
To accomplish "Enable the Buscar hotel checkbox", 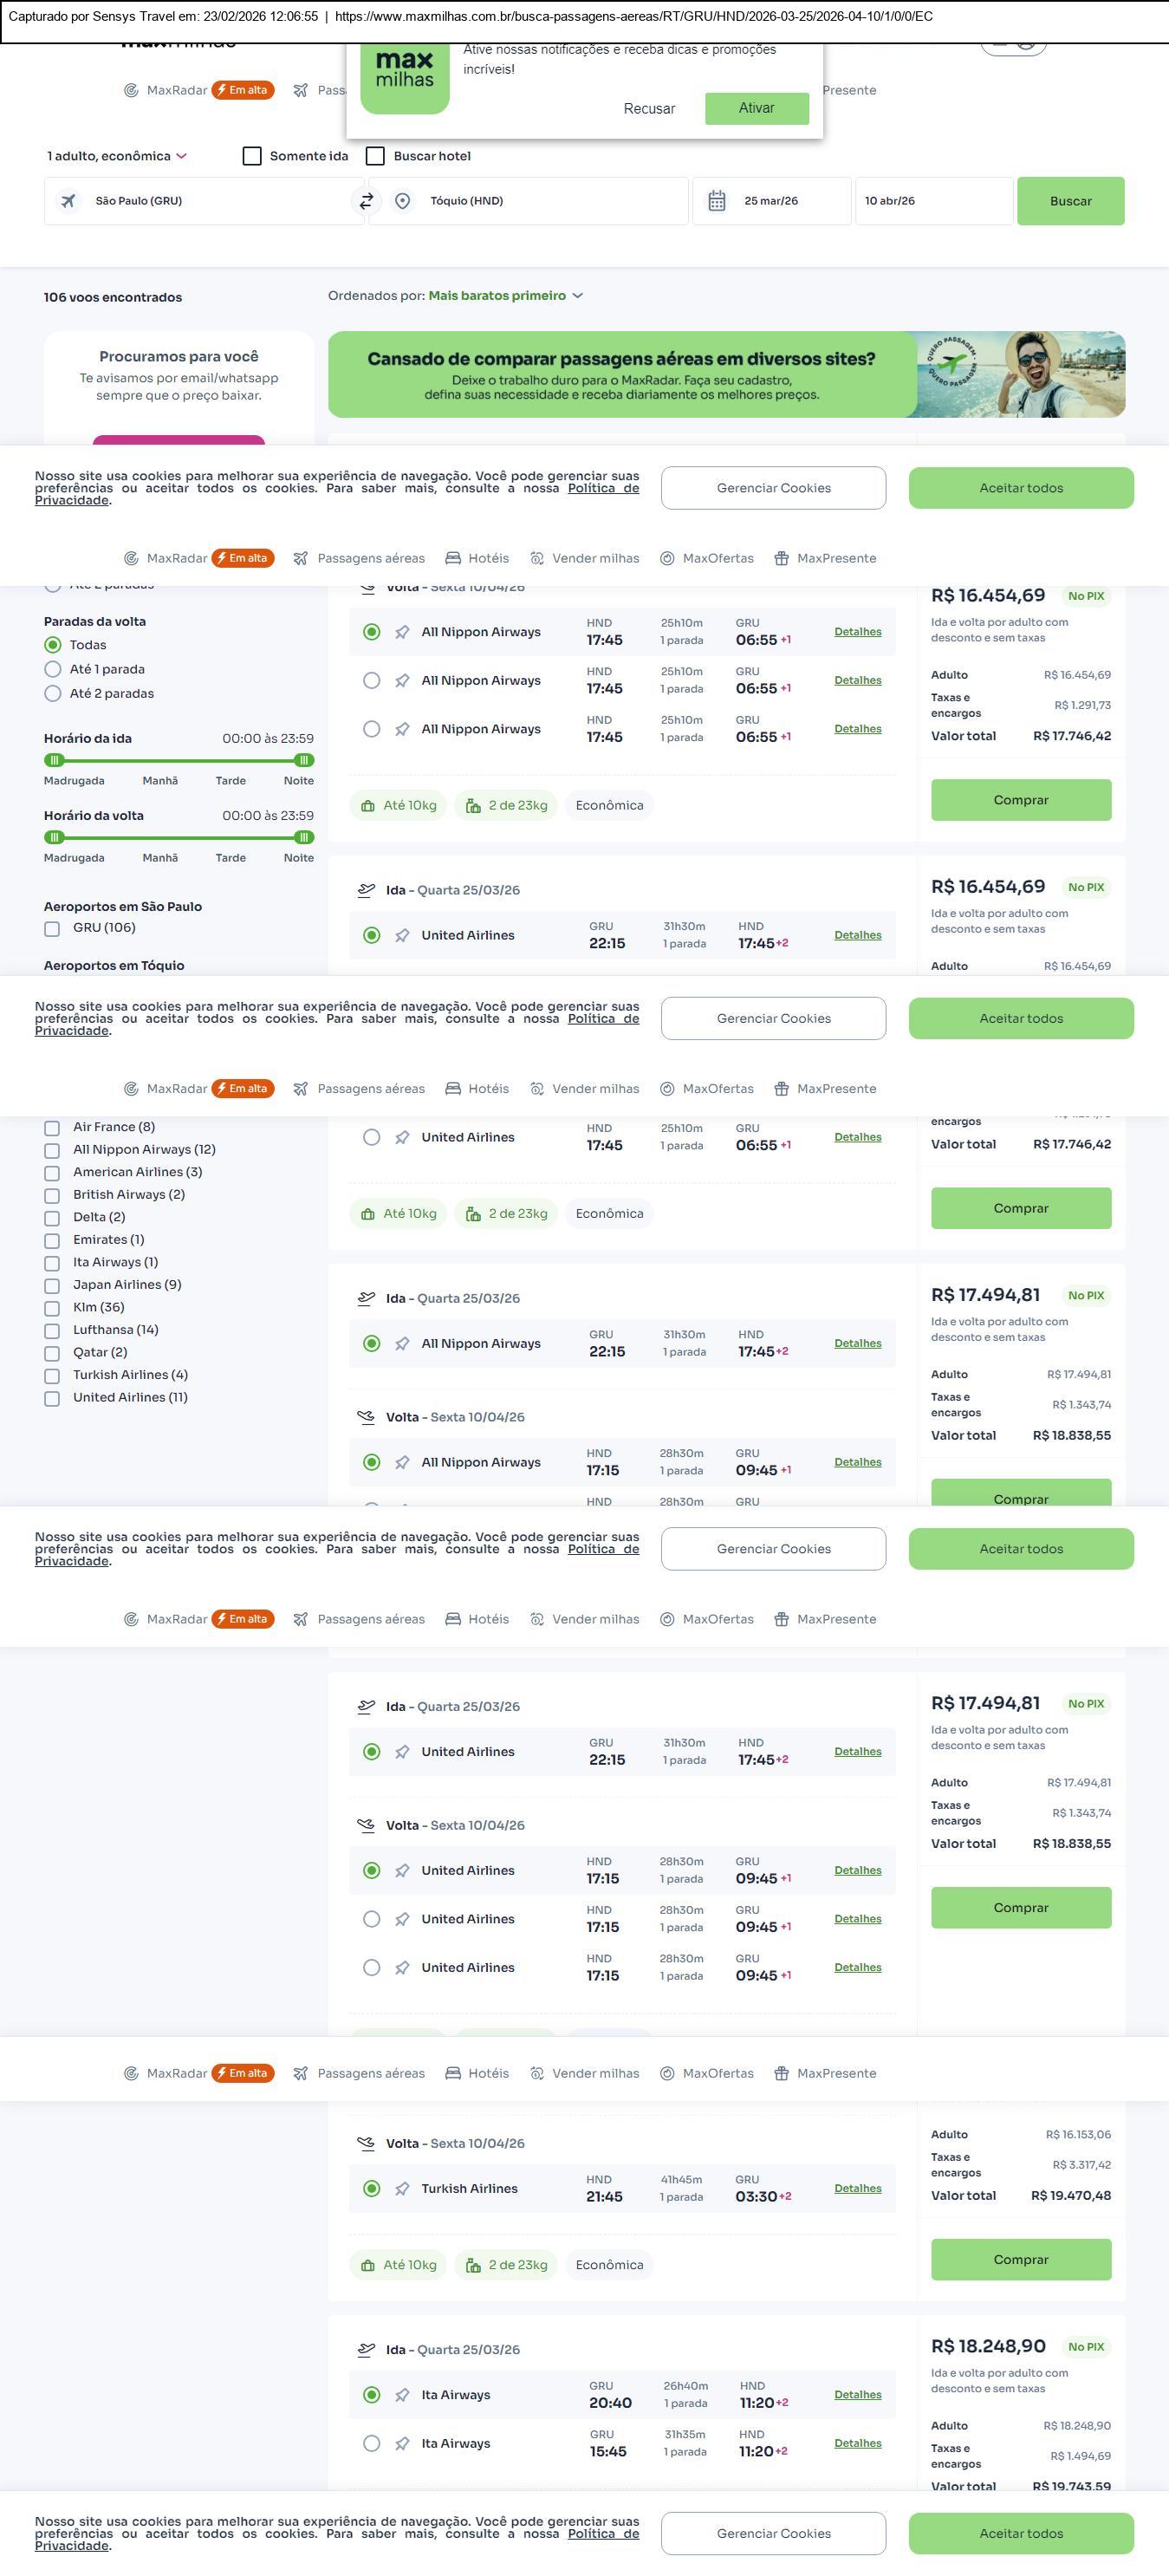I will point(375,156).
